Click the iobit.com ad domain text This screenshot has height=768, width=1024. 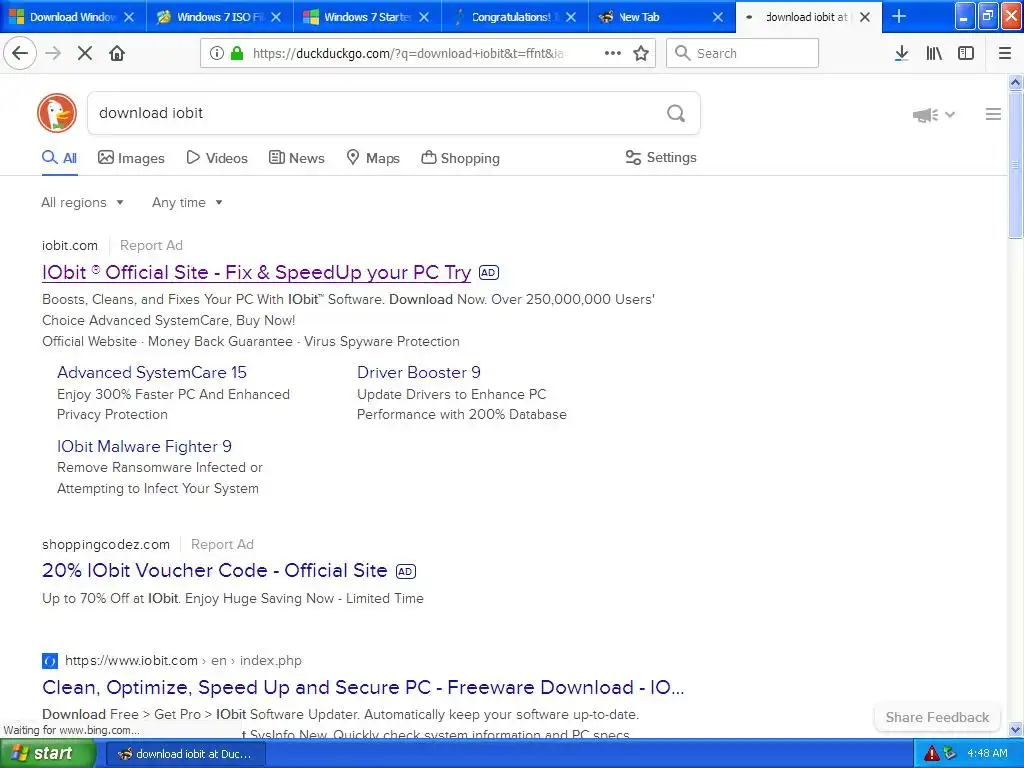(70, 246)
